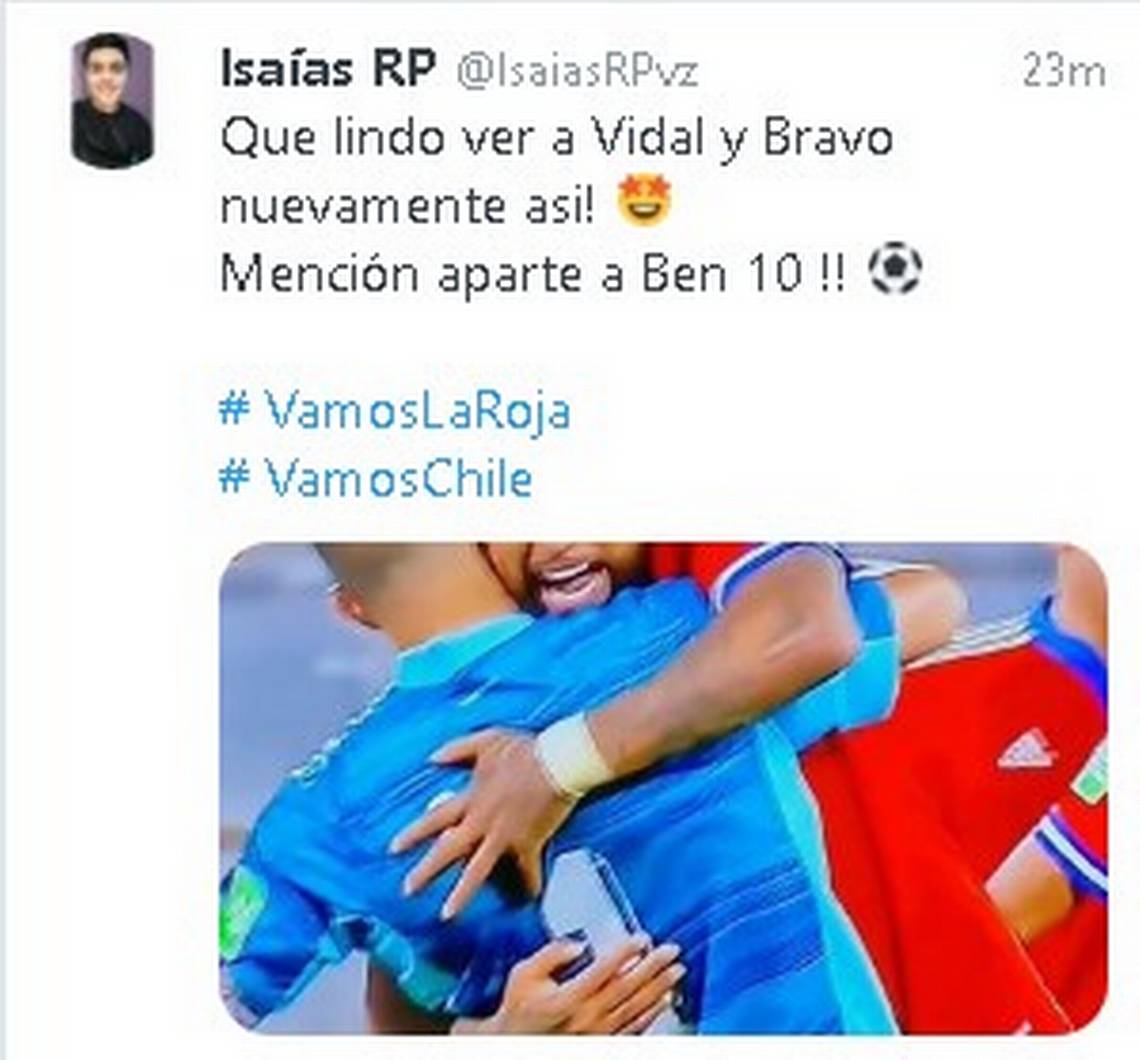
Task: Follow the #VamosLaRoja hashtag
Action: 395,411
